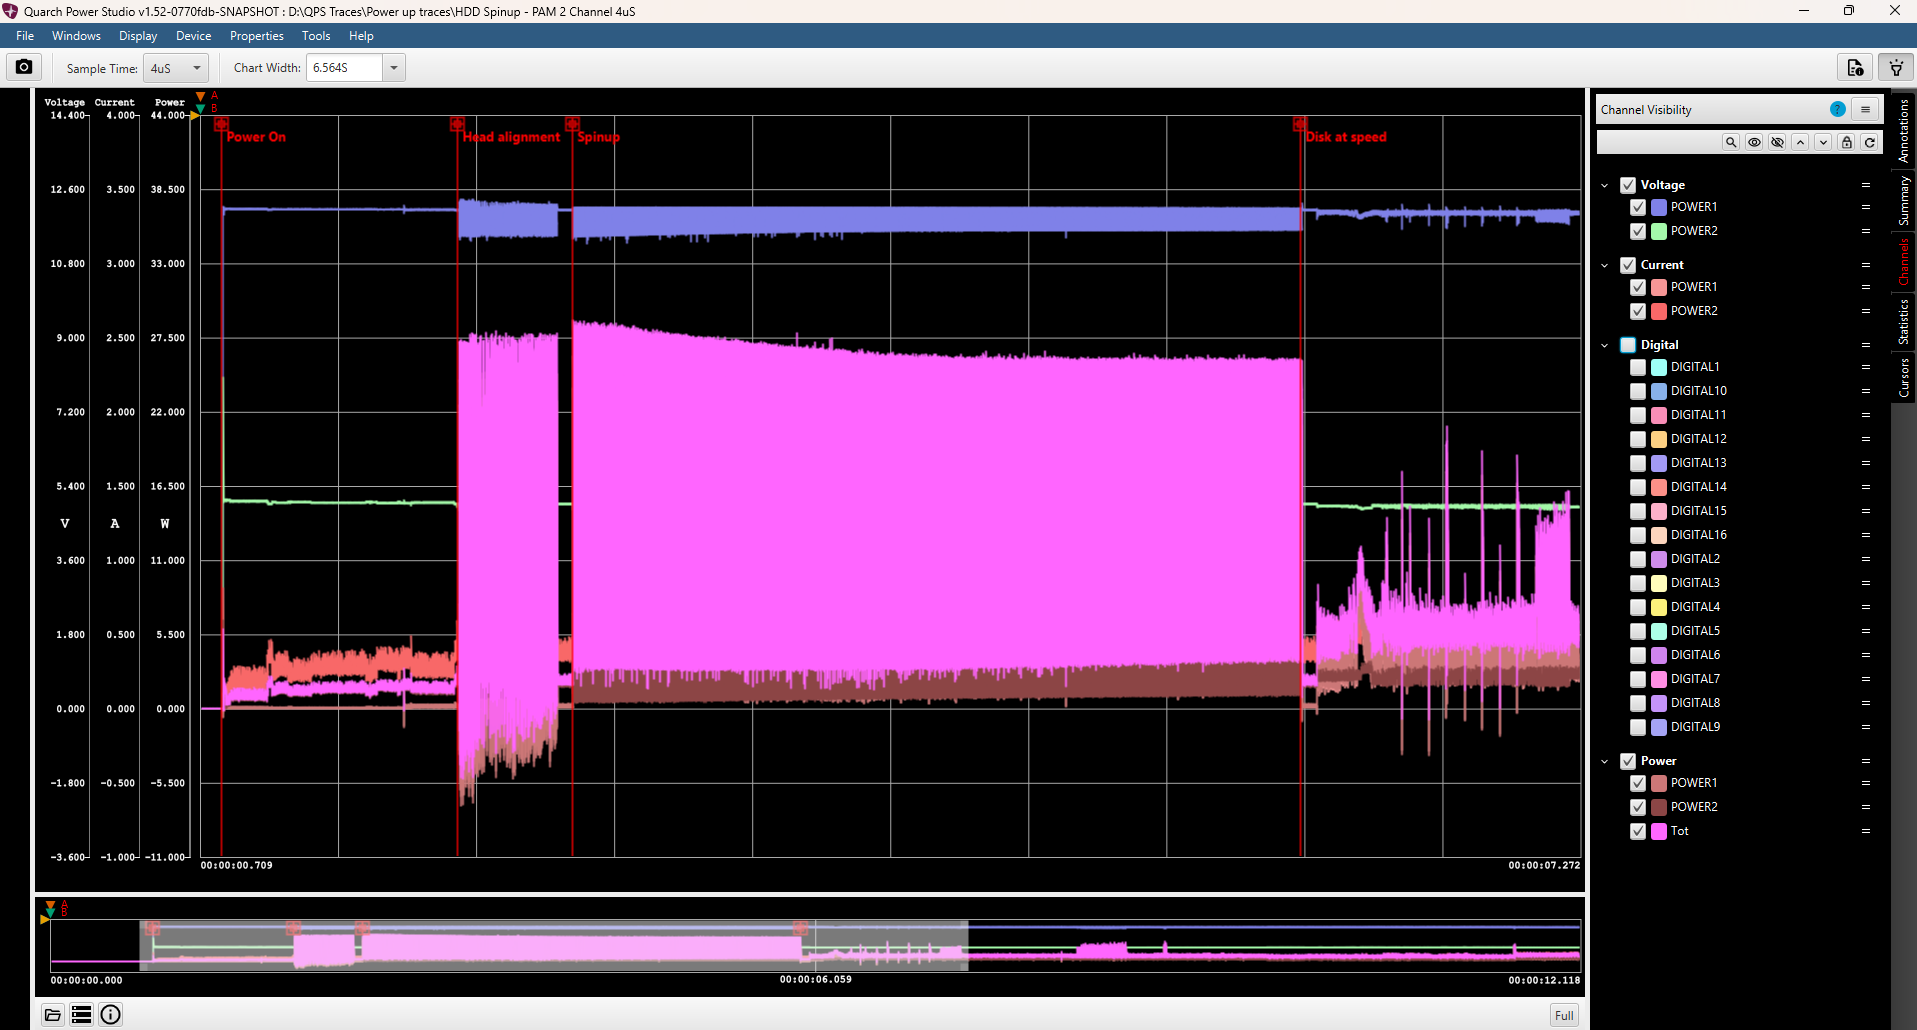This screenshot has width=1917, height=1030.
Task: Toggle the Tot power channel checkbox
Action: (x=1638, y=831)
